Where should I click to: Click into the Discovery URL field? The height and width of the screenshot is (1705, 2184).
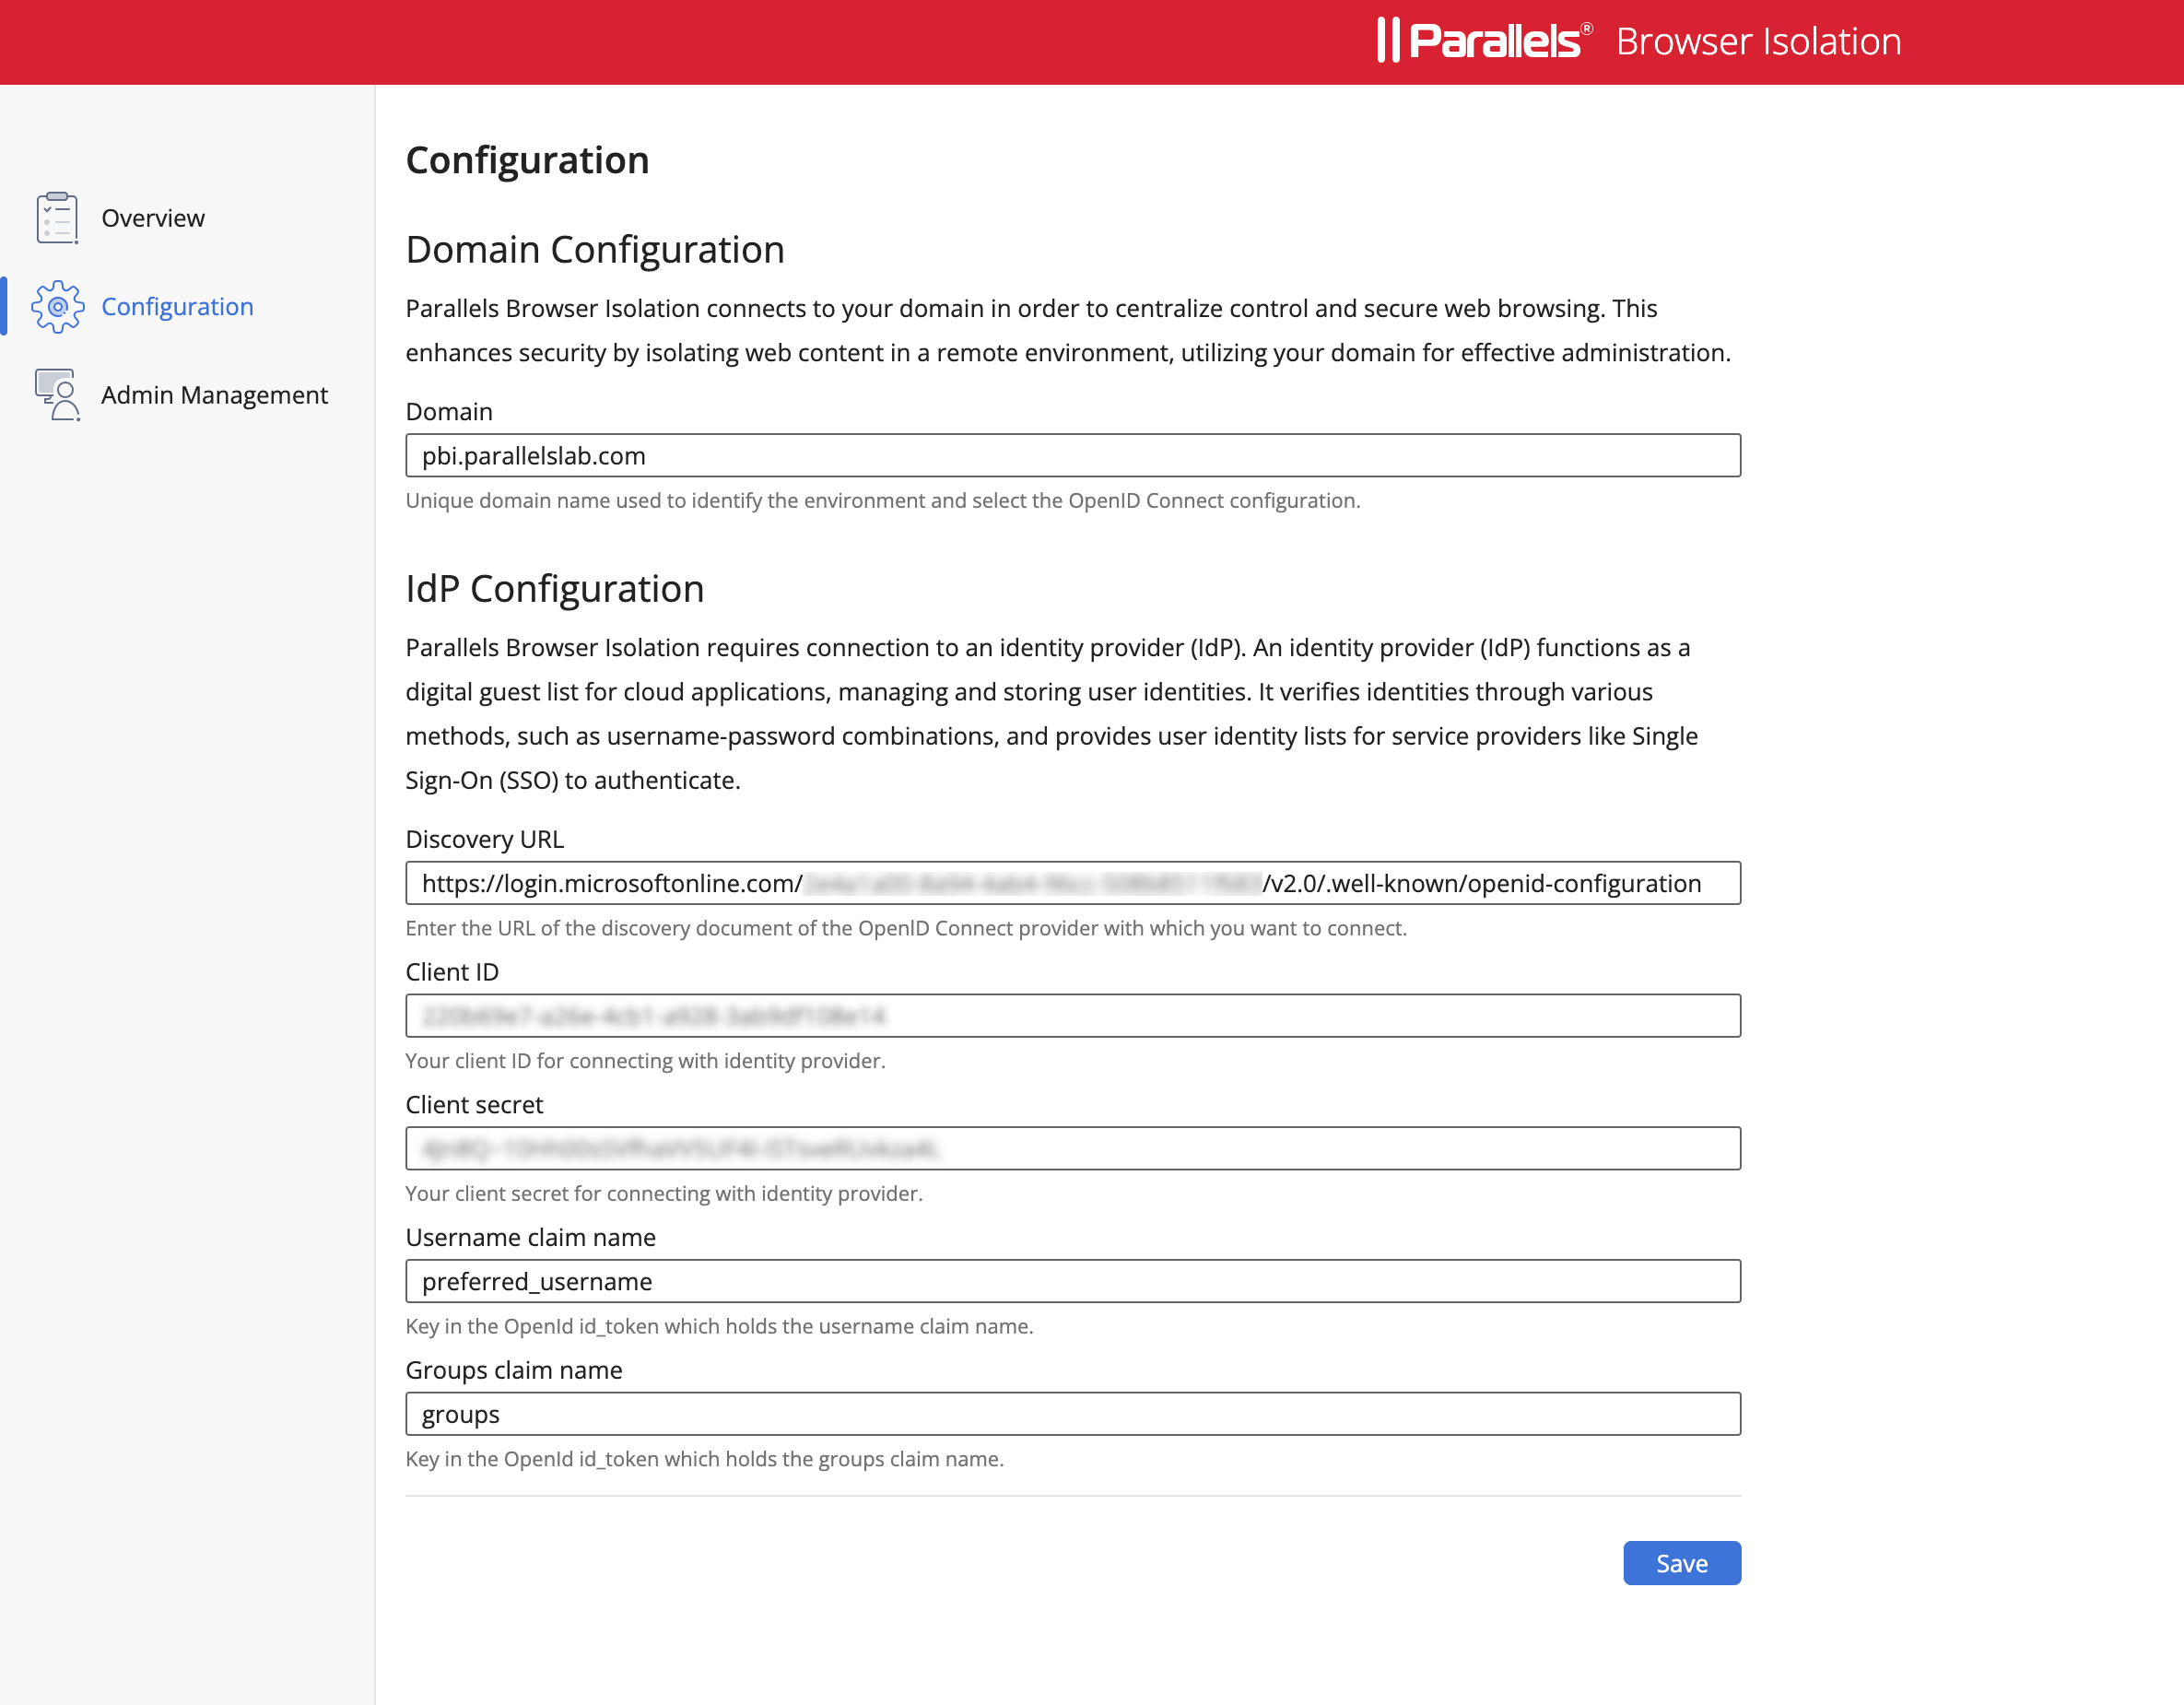1073,883
